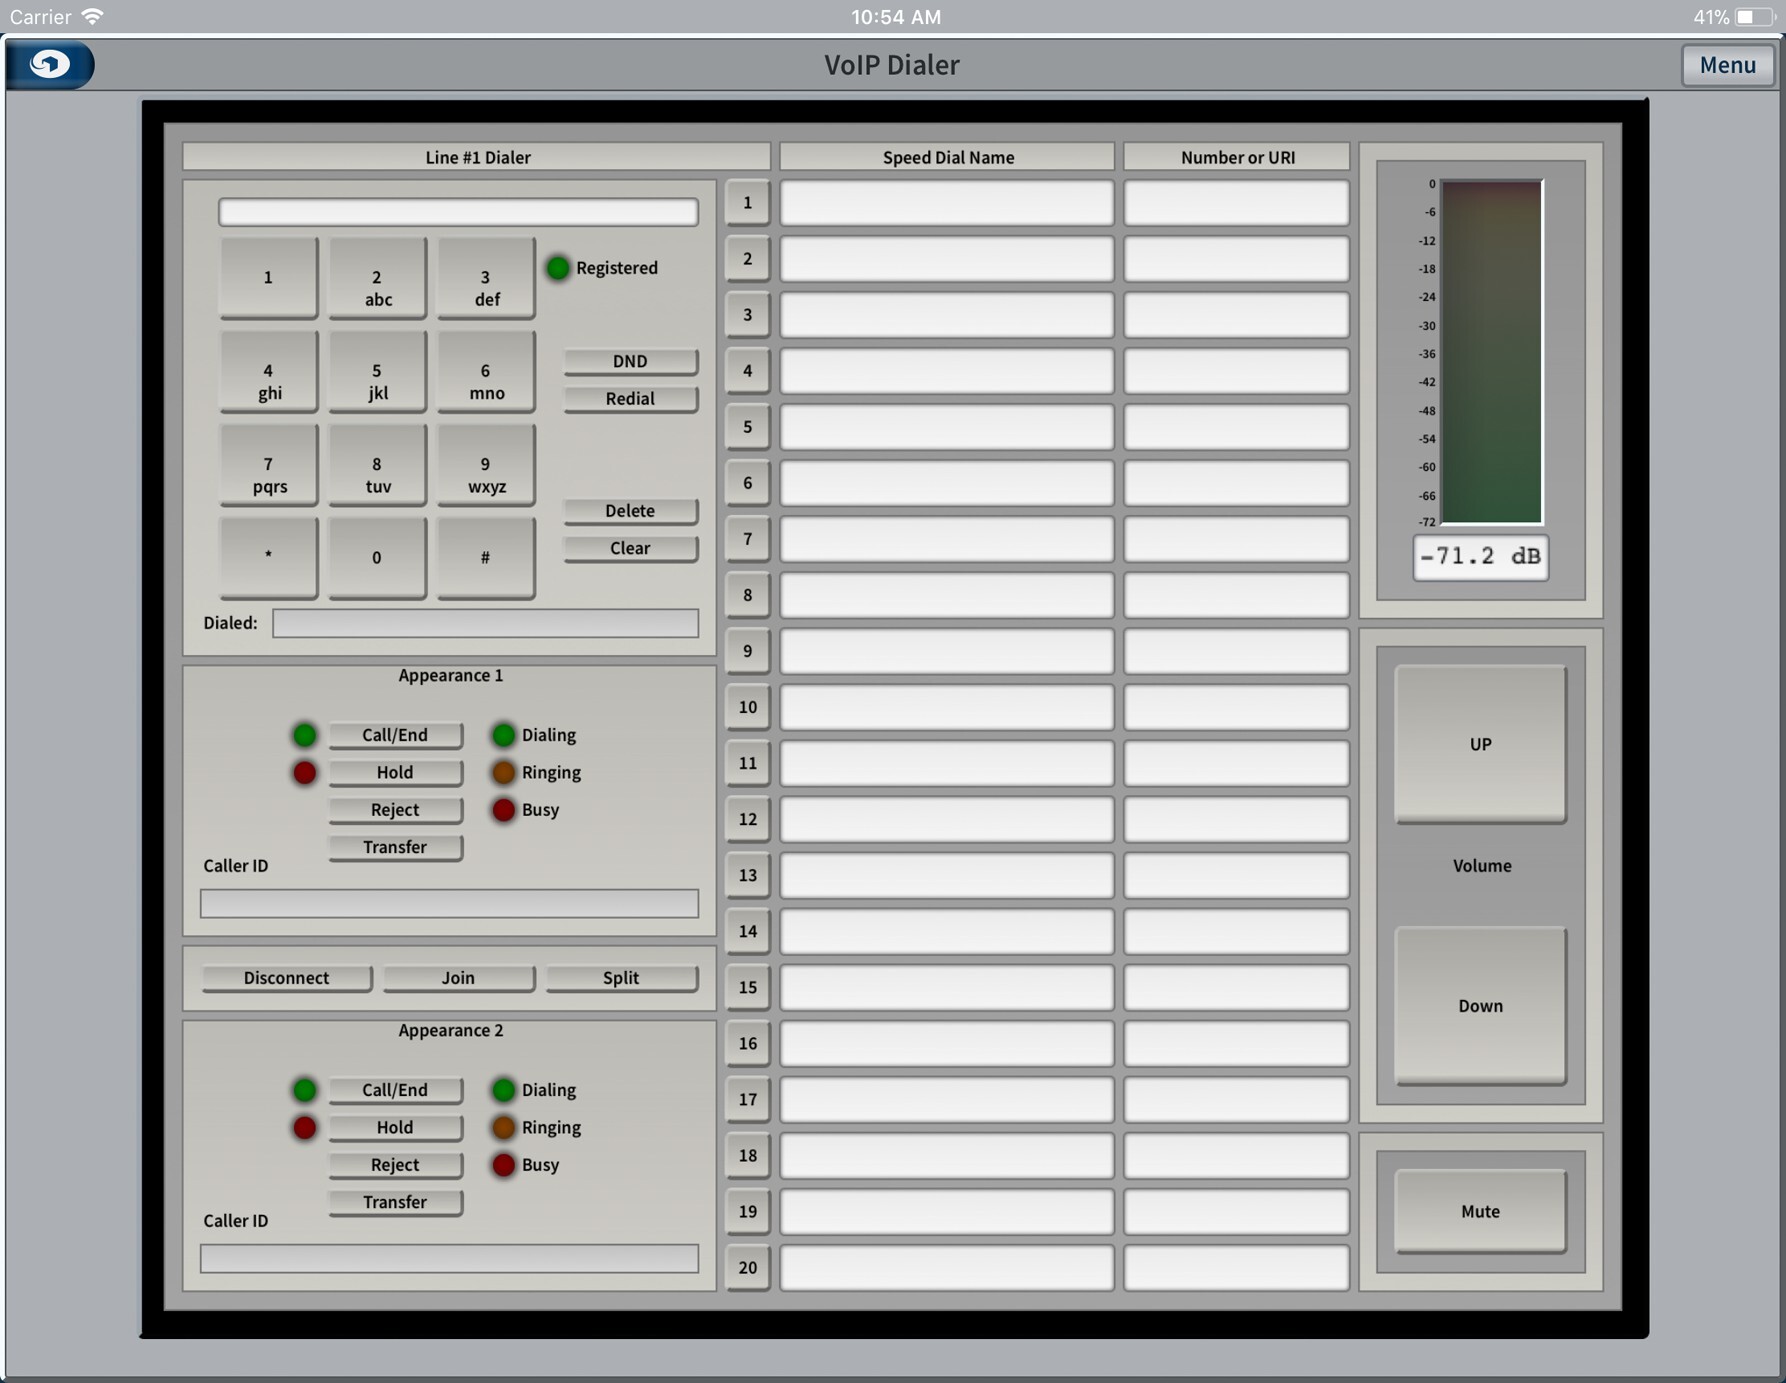Click Appearance 1 Ringing orange indicator
Viewport: 1786px width, 1383px height.
pyautogui.click(x=504, y=773)
